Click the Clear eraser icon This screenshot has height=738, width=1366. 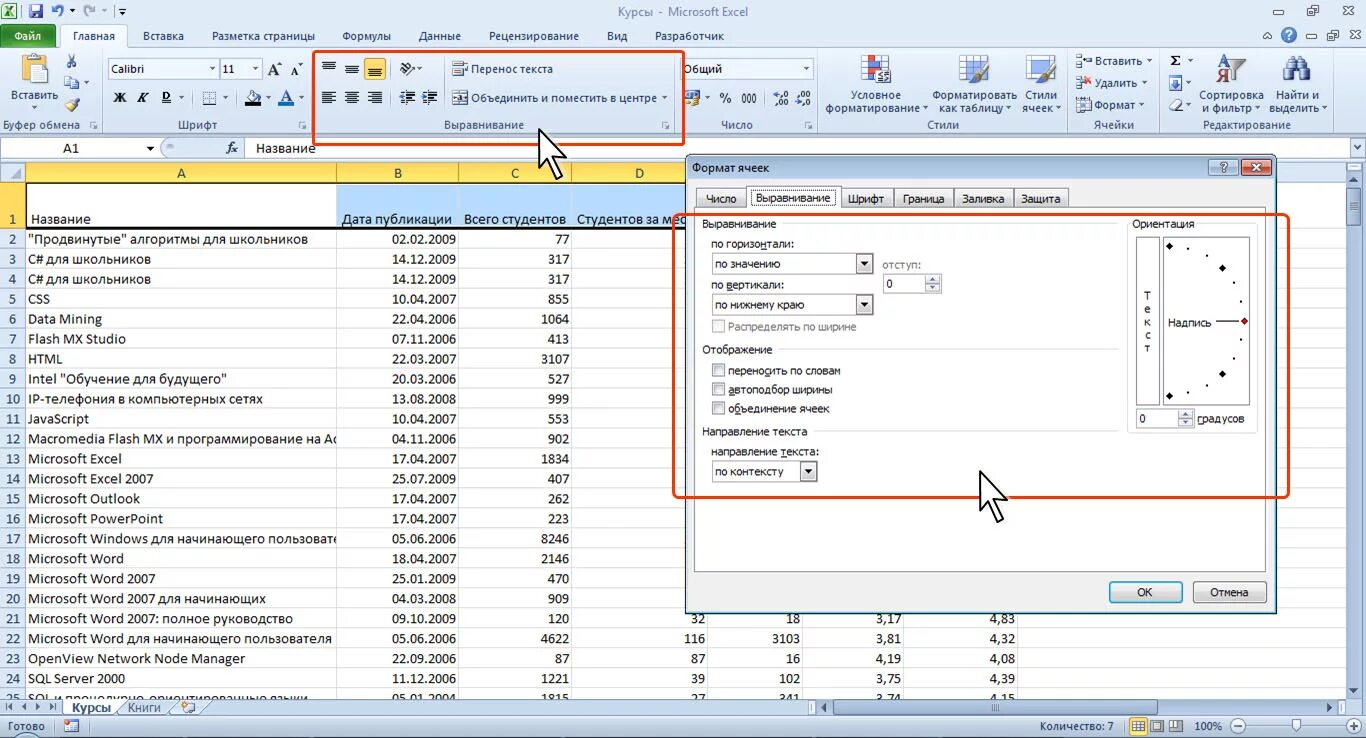pos(1176,105)
